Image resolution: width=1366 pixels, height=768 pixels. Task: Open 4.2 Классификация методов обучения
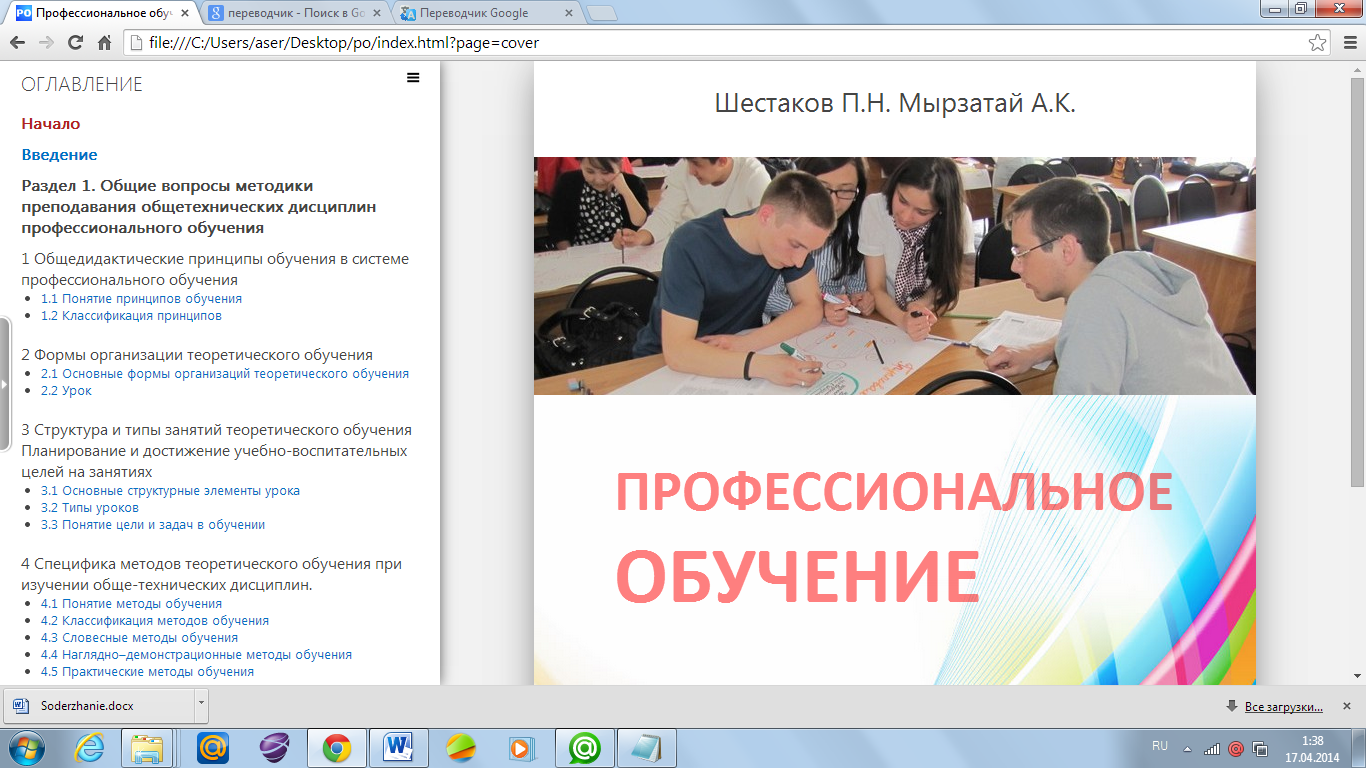(155, 621)
